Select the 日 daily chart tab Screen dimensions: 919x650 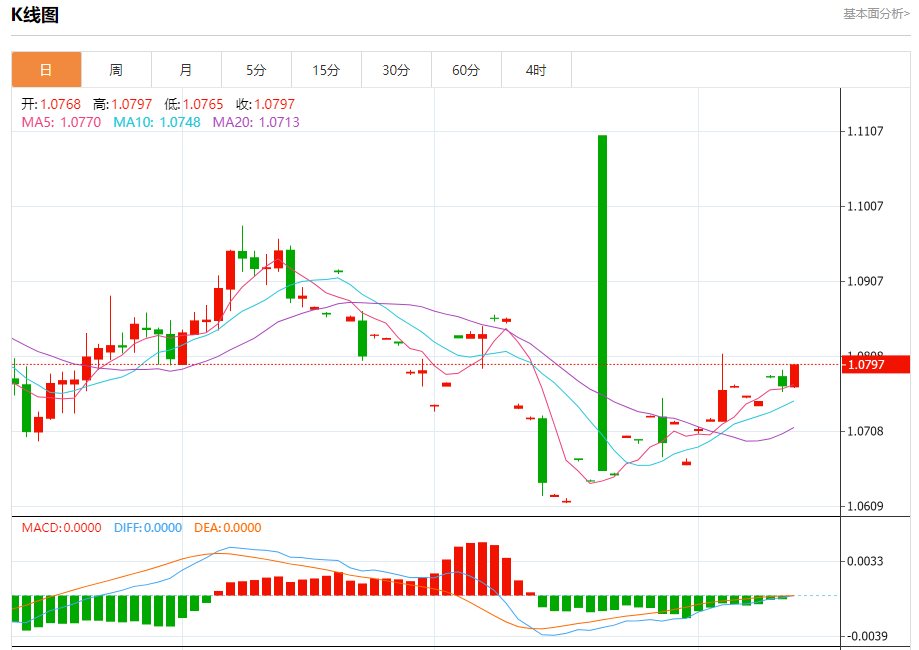pyautogui.click(x=46, y=70)
